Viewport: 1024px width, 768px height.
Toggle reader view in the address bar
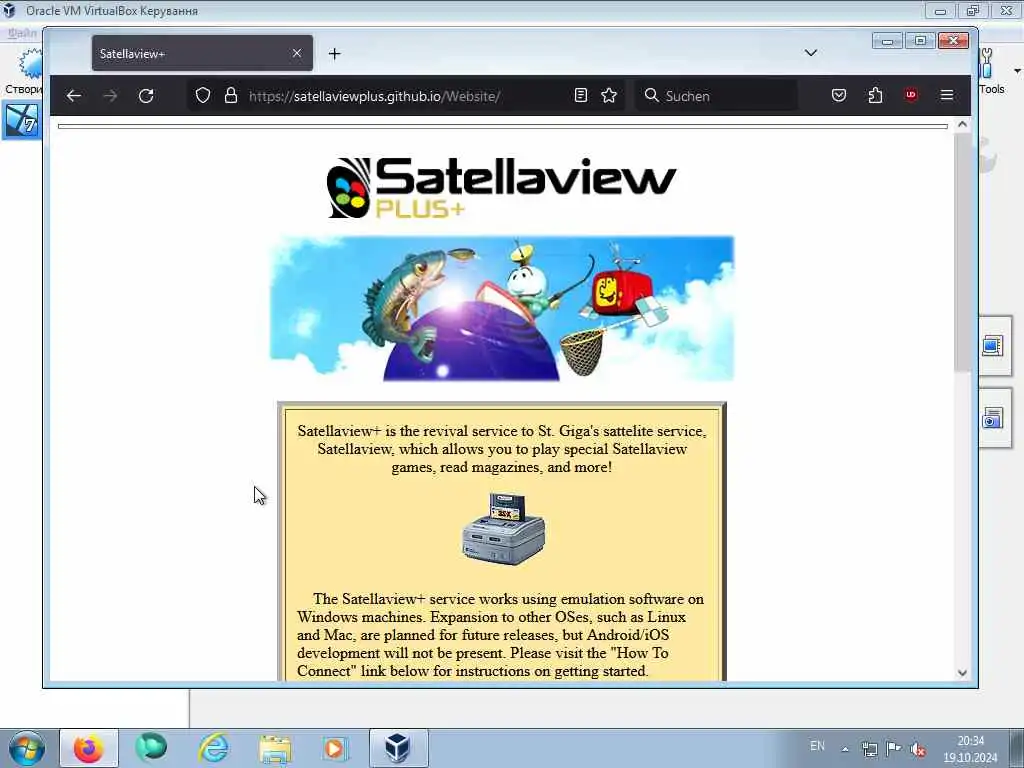(x=581, y=95)
